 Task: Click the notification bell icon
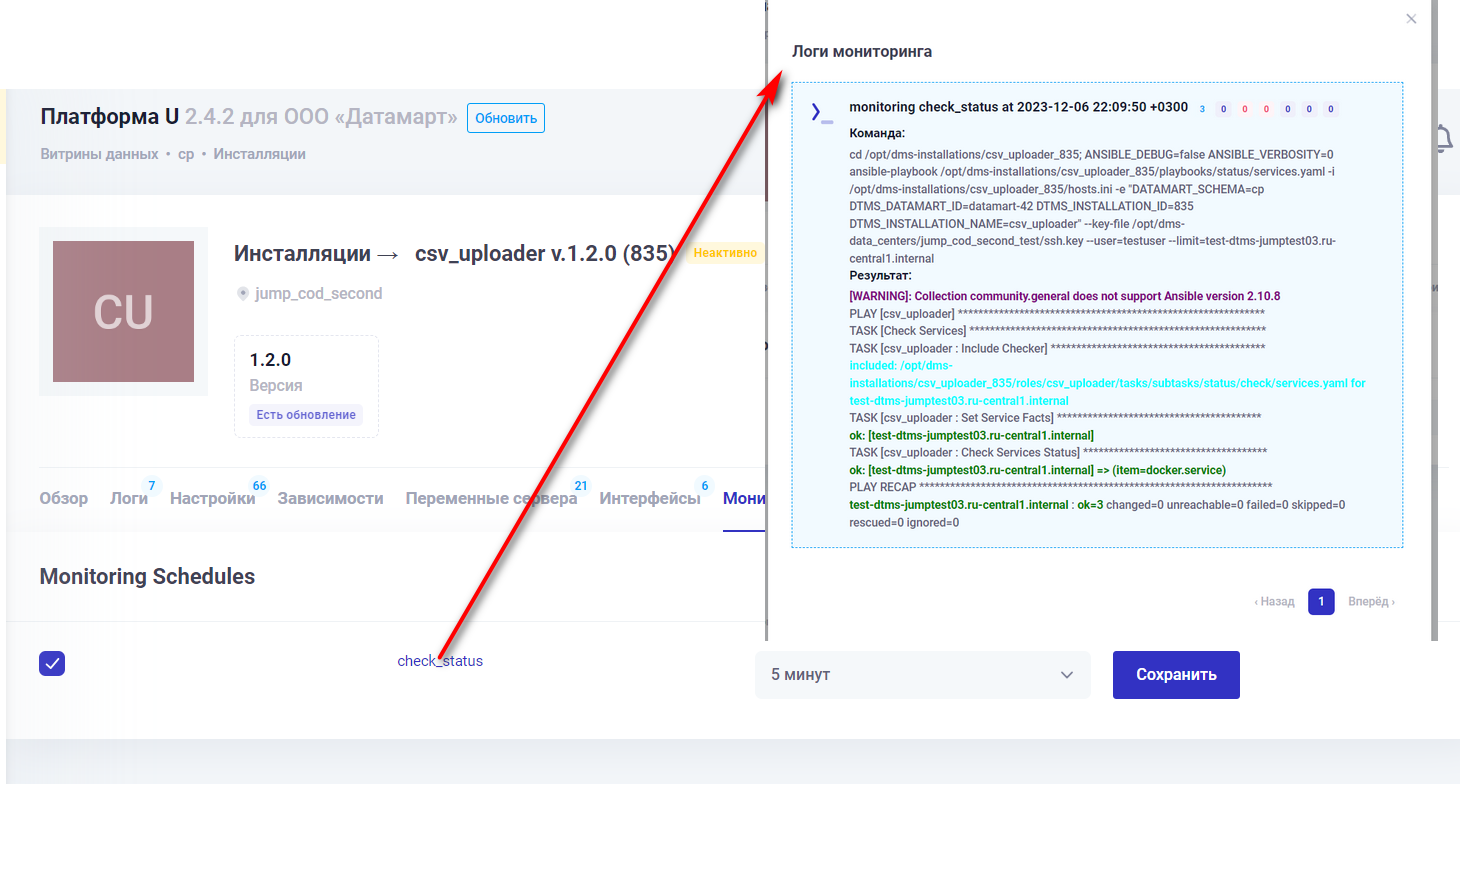pyautogui.click(x=1444, y=139)
